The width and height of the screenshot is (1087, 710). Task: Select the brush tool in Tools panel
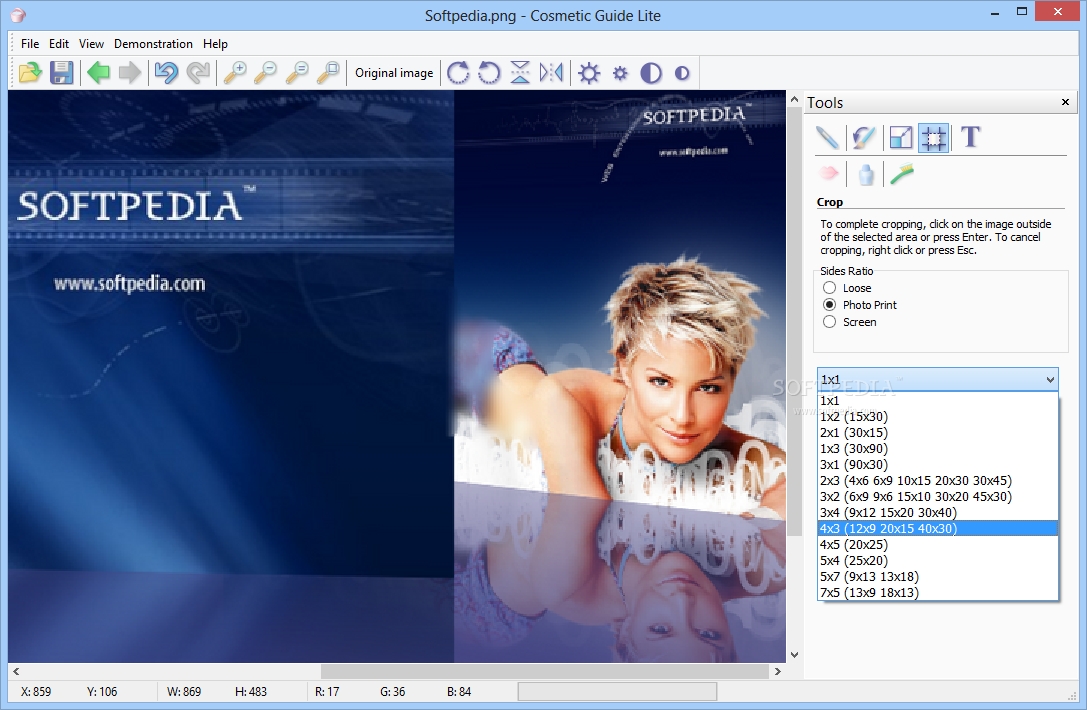[864, 137]
